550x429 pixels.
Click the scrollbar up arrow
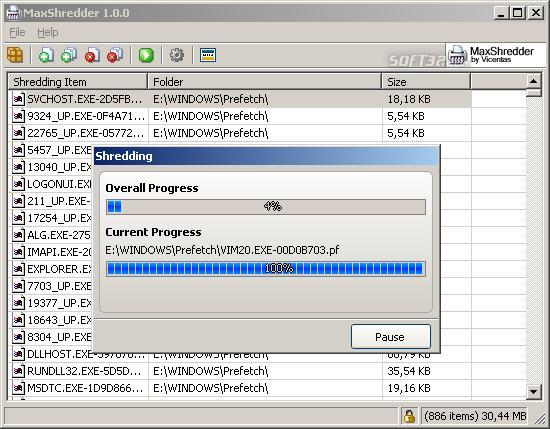(534, 81)
